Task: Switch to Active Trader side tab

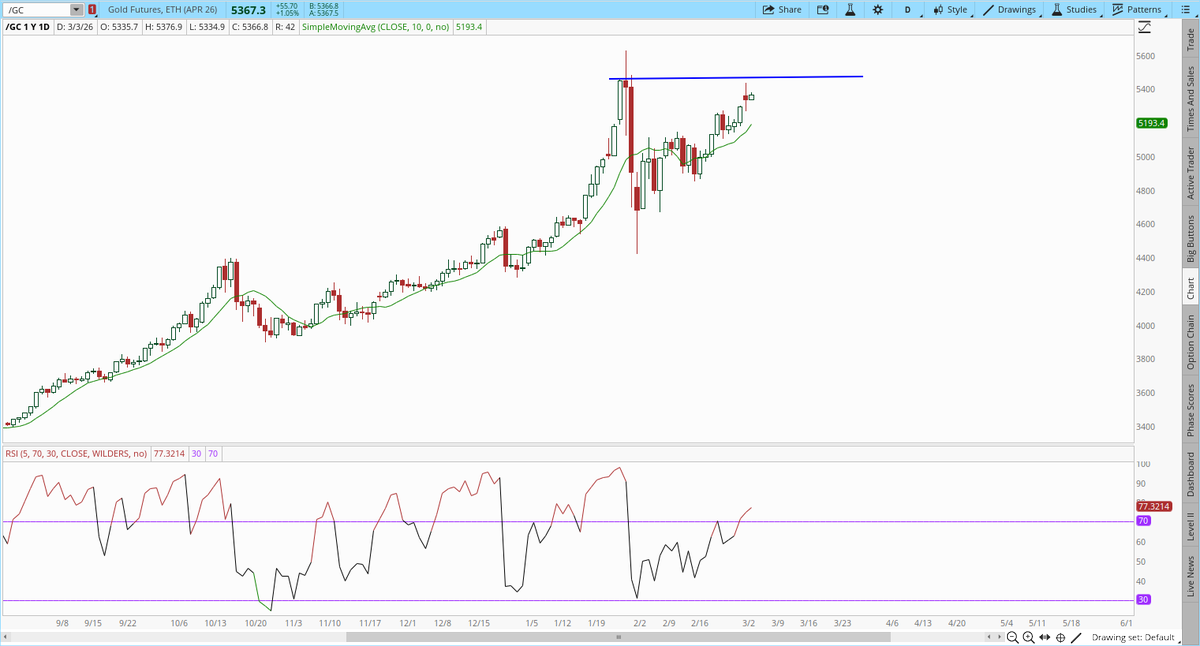Action: coord(1190,173)
